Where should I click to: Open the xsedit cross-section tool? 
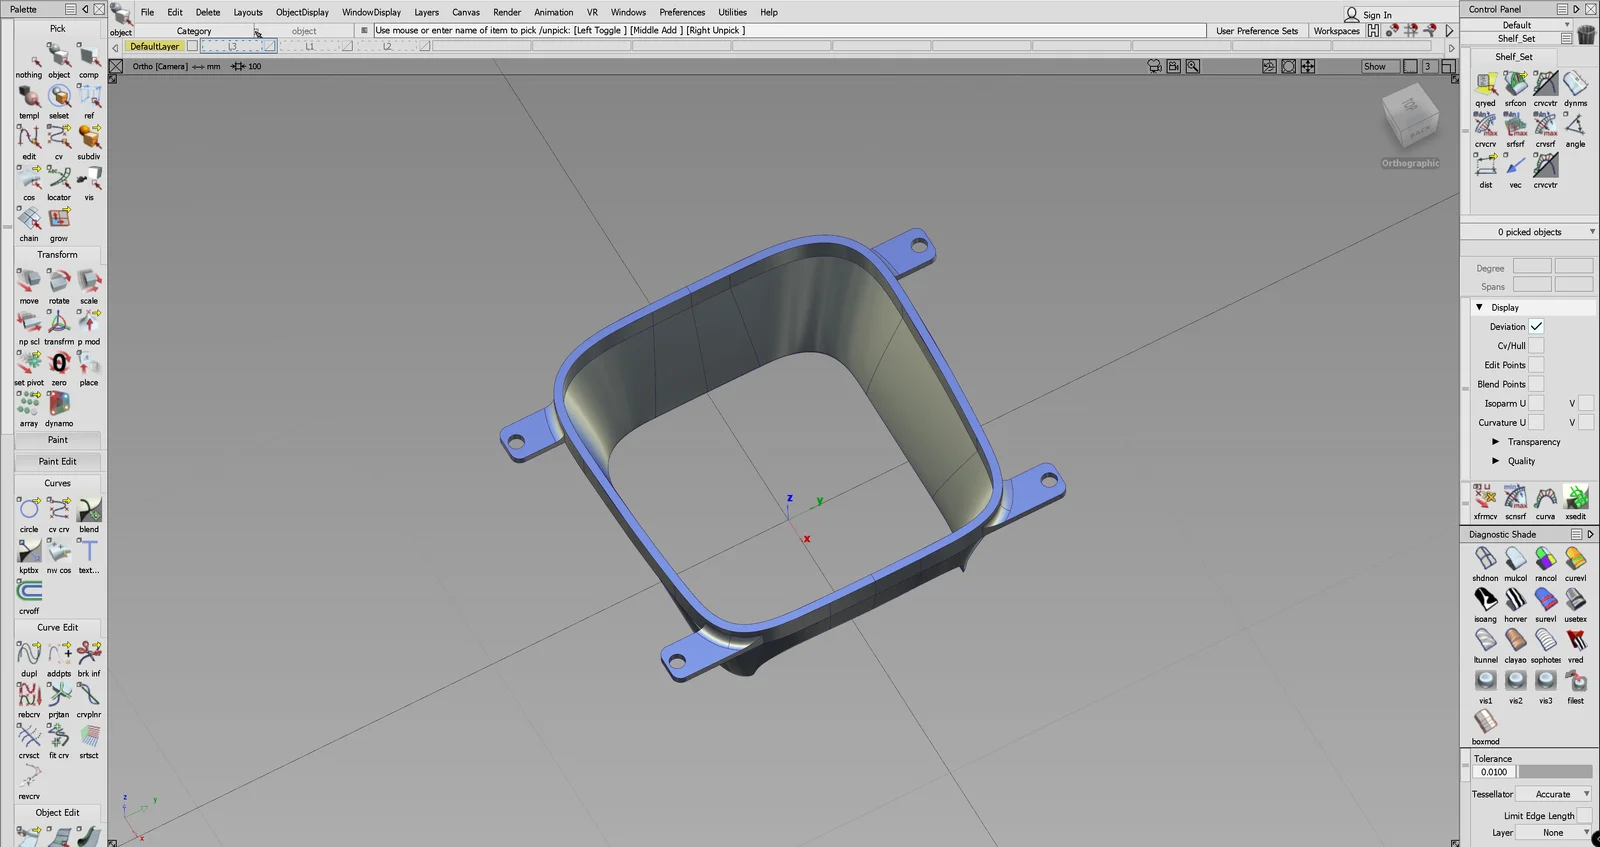pyautogui.click(x=1576, y=502)
